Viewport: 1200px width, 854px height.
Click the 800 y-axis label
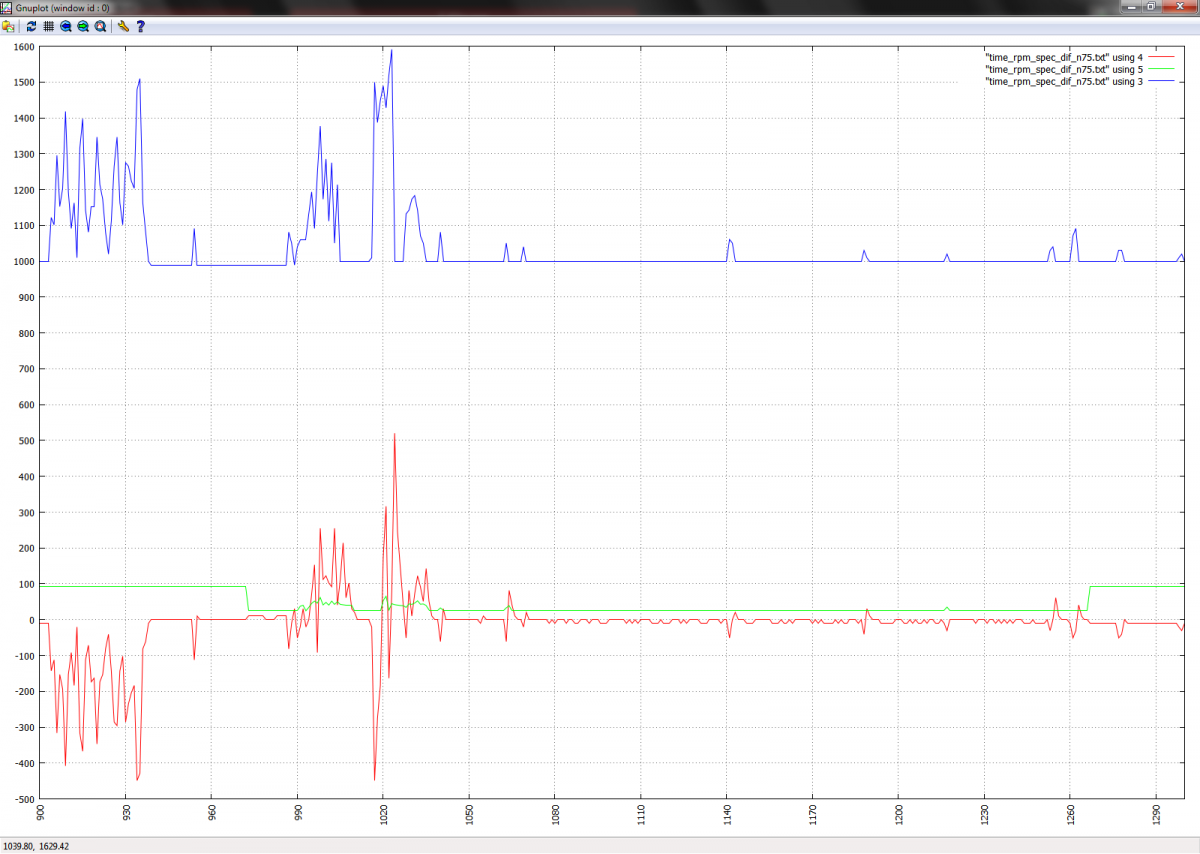[x=26, y=334]
